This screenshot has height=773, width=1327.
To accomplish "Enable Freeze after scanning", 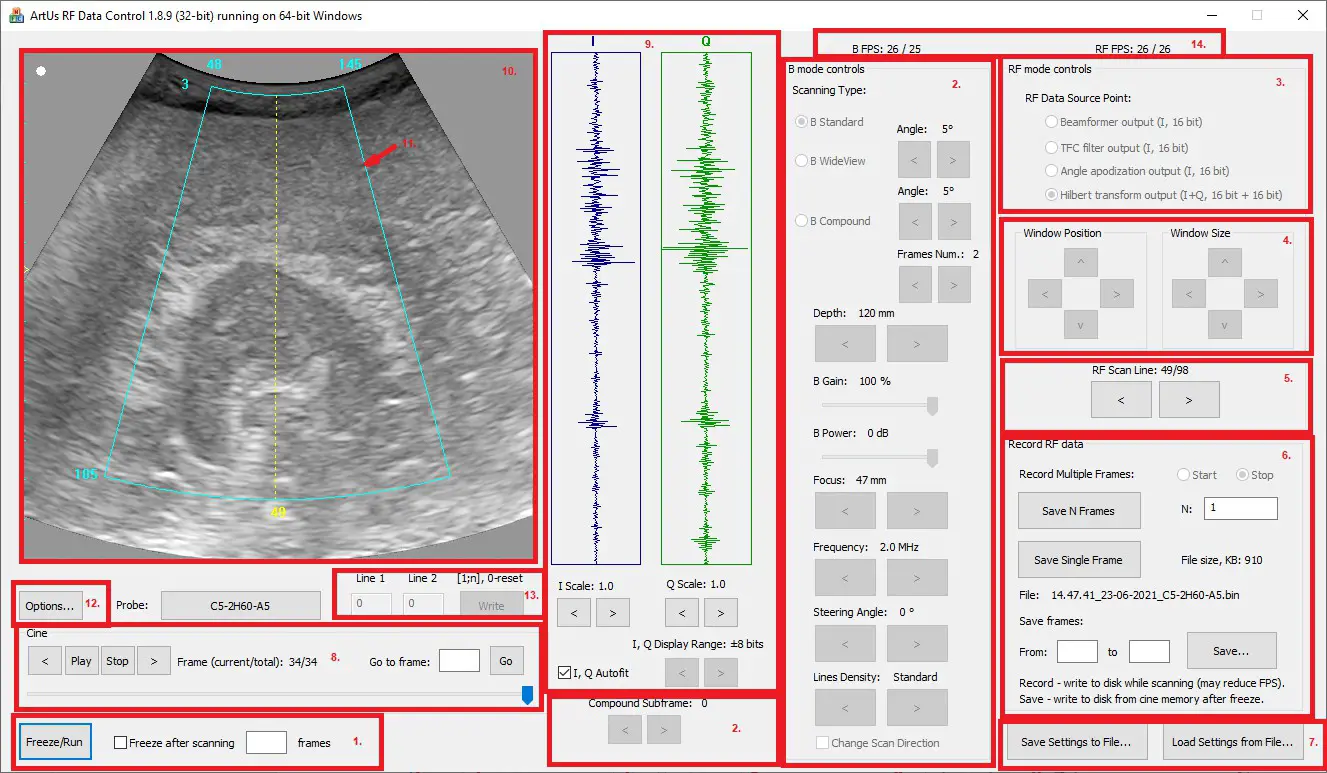I will [121, 741].
